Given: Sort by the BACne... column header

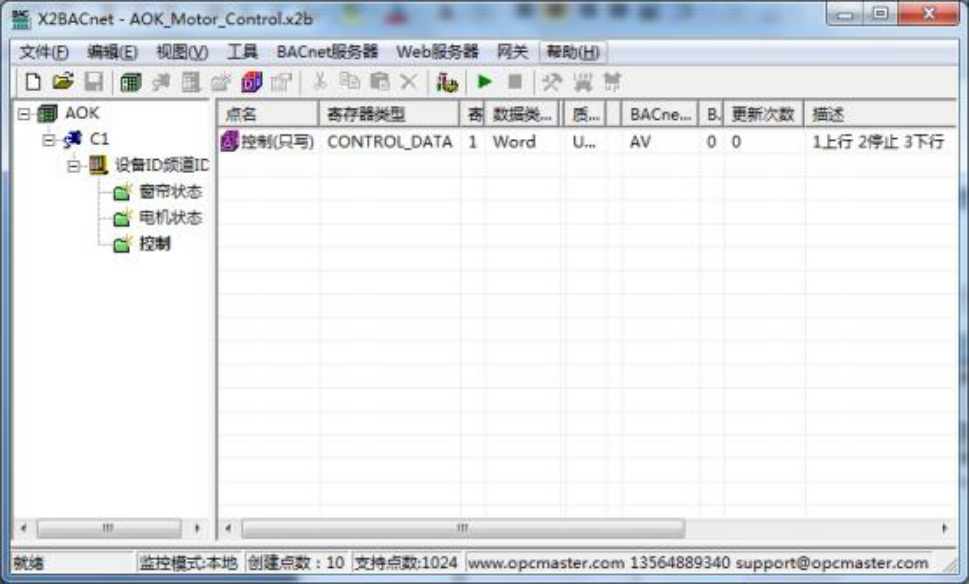Looking at the screenshot, I should 660,114.
